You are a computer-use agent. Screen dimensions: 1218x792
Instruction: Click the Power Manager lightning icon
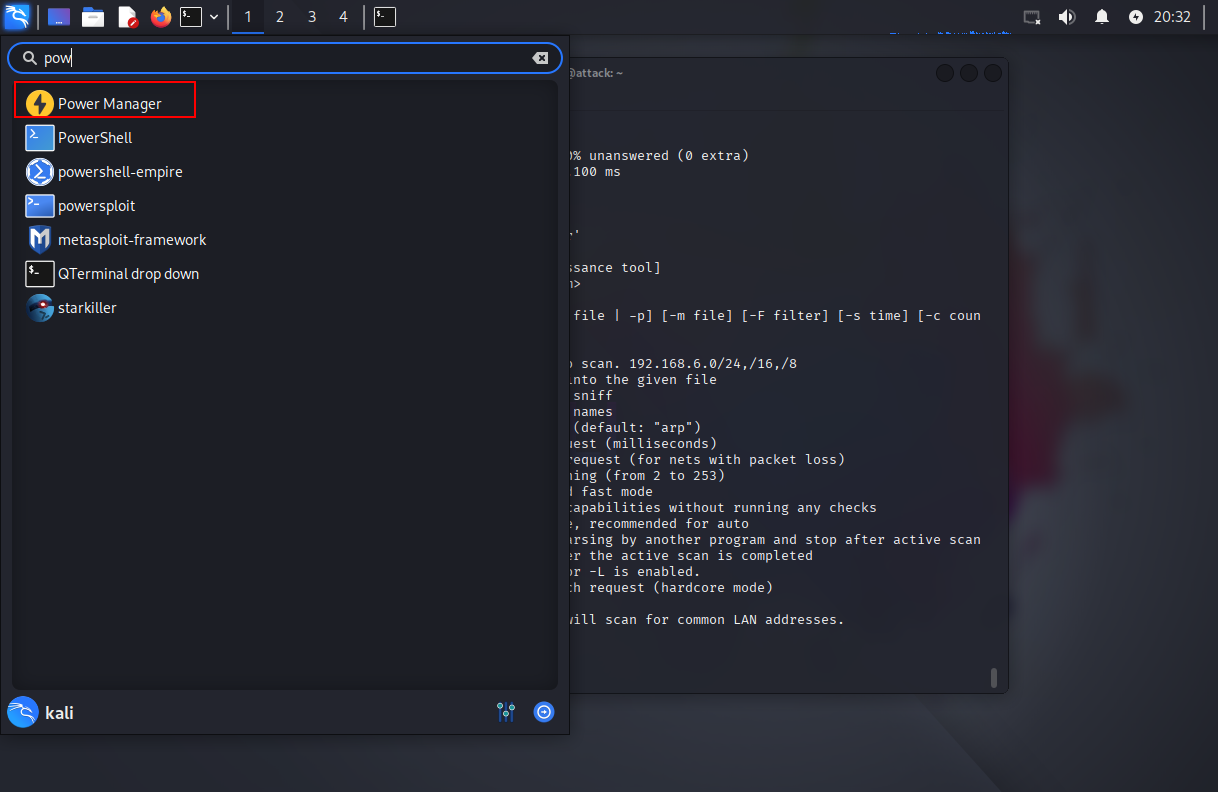point(39,103)
